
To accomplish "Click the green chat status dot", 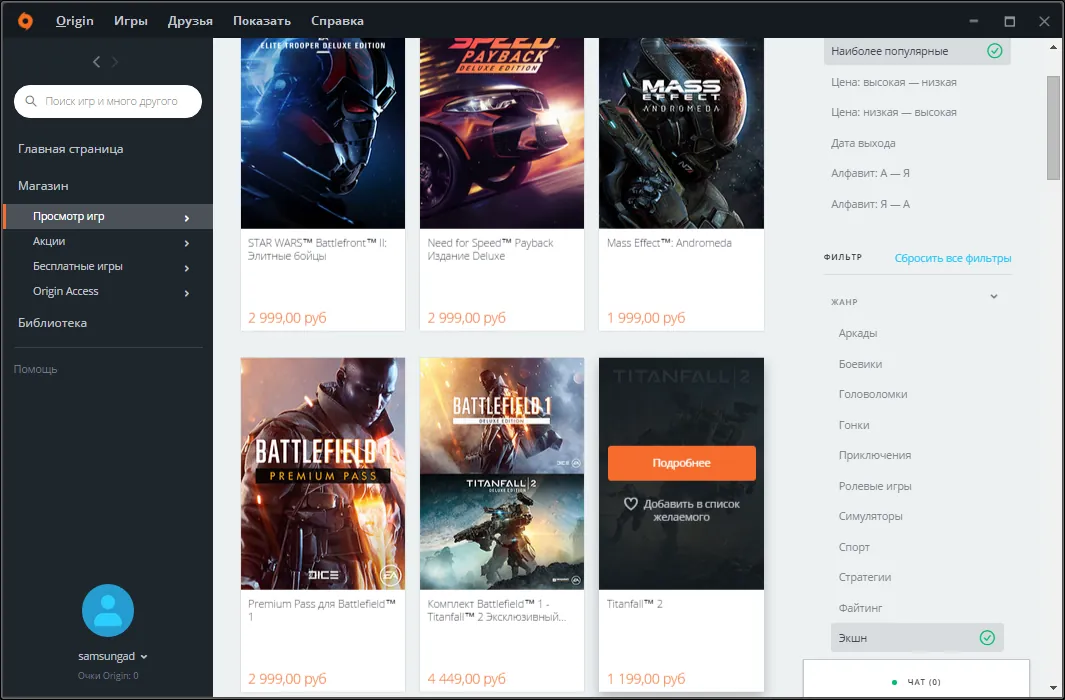I will [x=894, y=682].
